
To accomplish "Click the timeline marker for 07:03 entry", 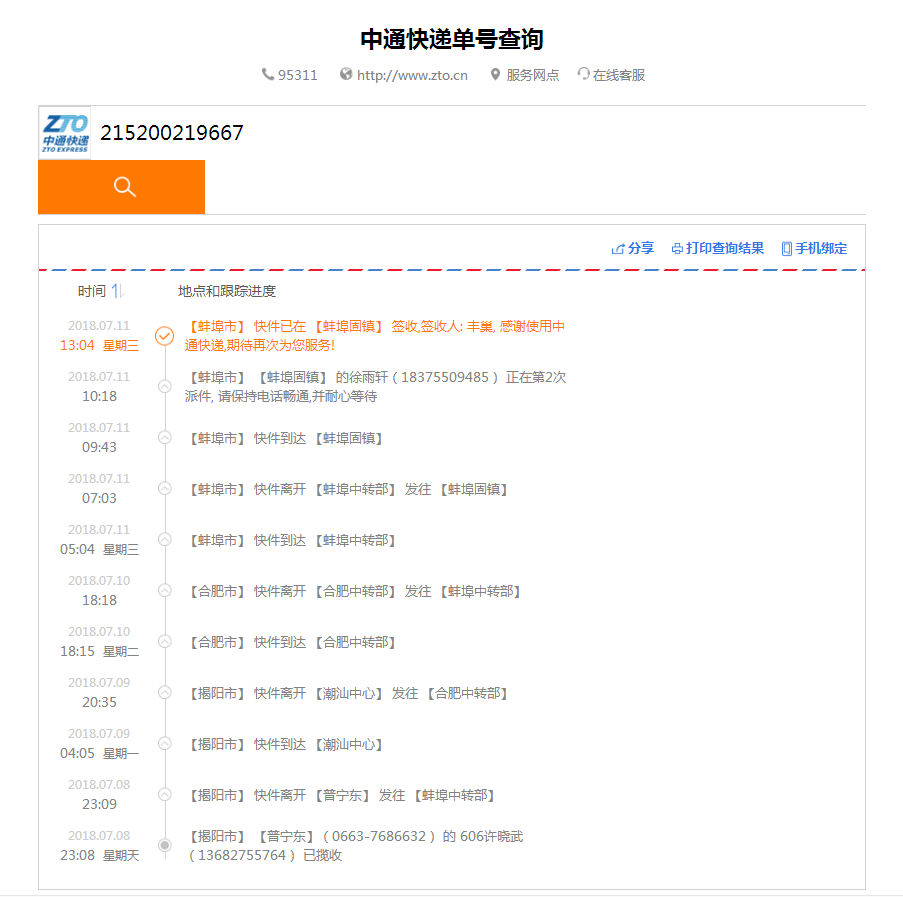I will tap(165, 489).
